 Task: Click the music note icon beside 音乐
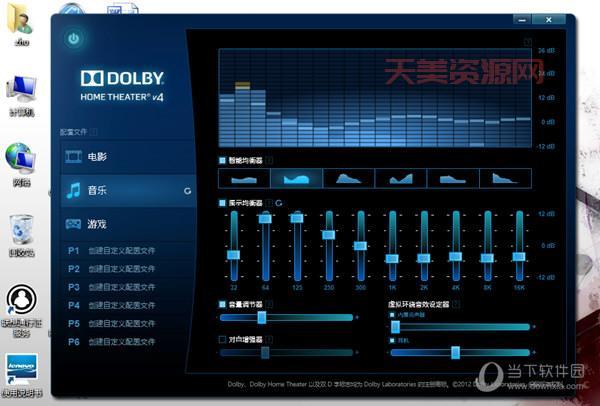click(x=73, y=190)
